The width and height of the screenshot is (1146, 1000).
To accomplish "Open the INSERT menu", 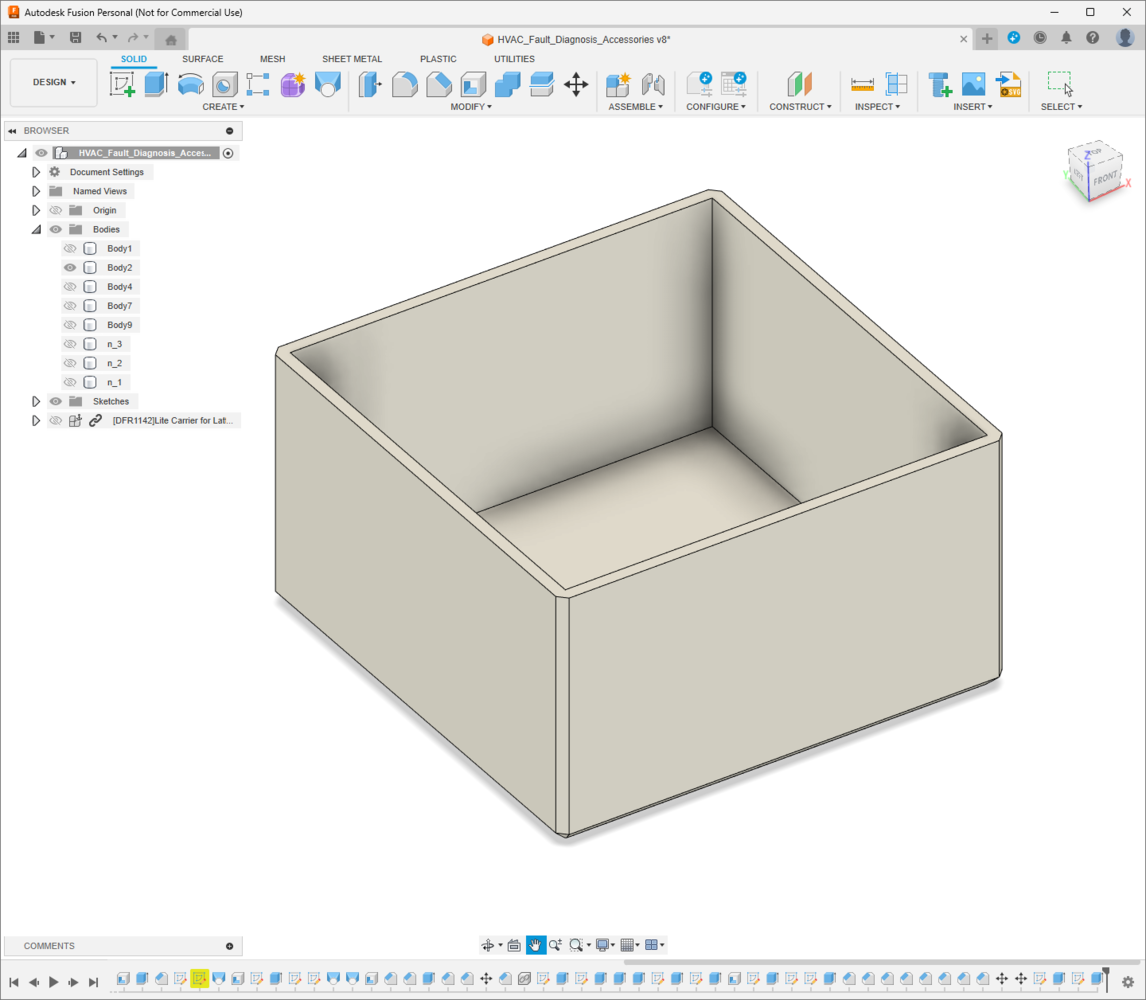I will [973, 107].
